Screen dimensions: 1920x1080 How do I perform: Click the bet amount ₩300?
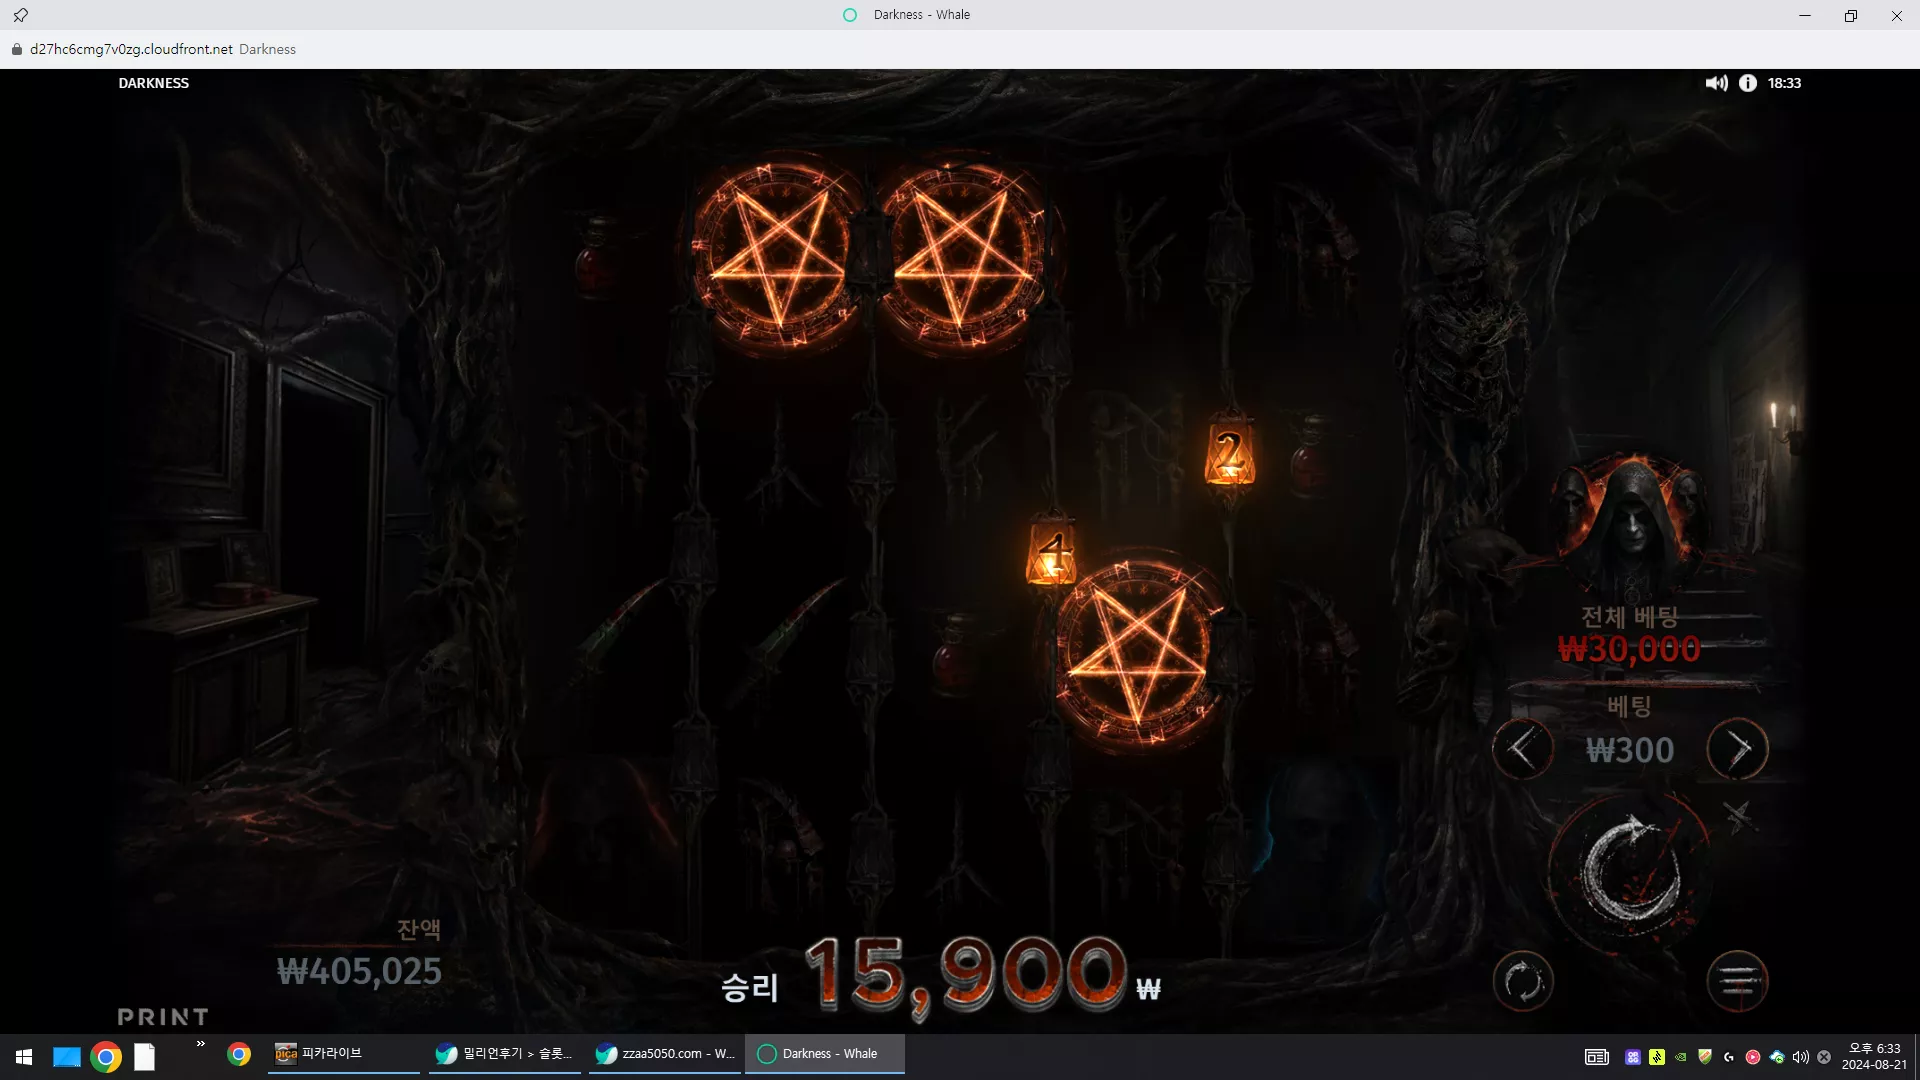coord(1630,750)
